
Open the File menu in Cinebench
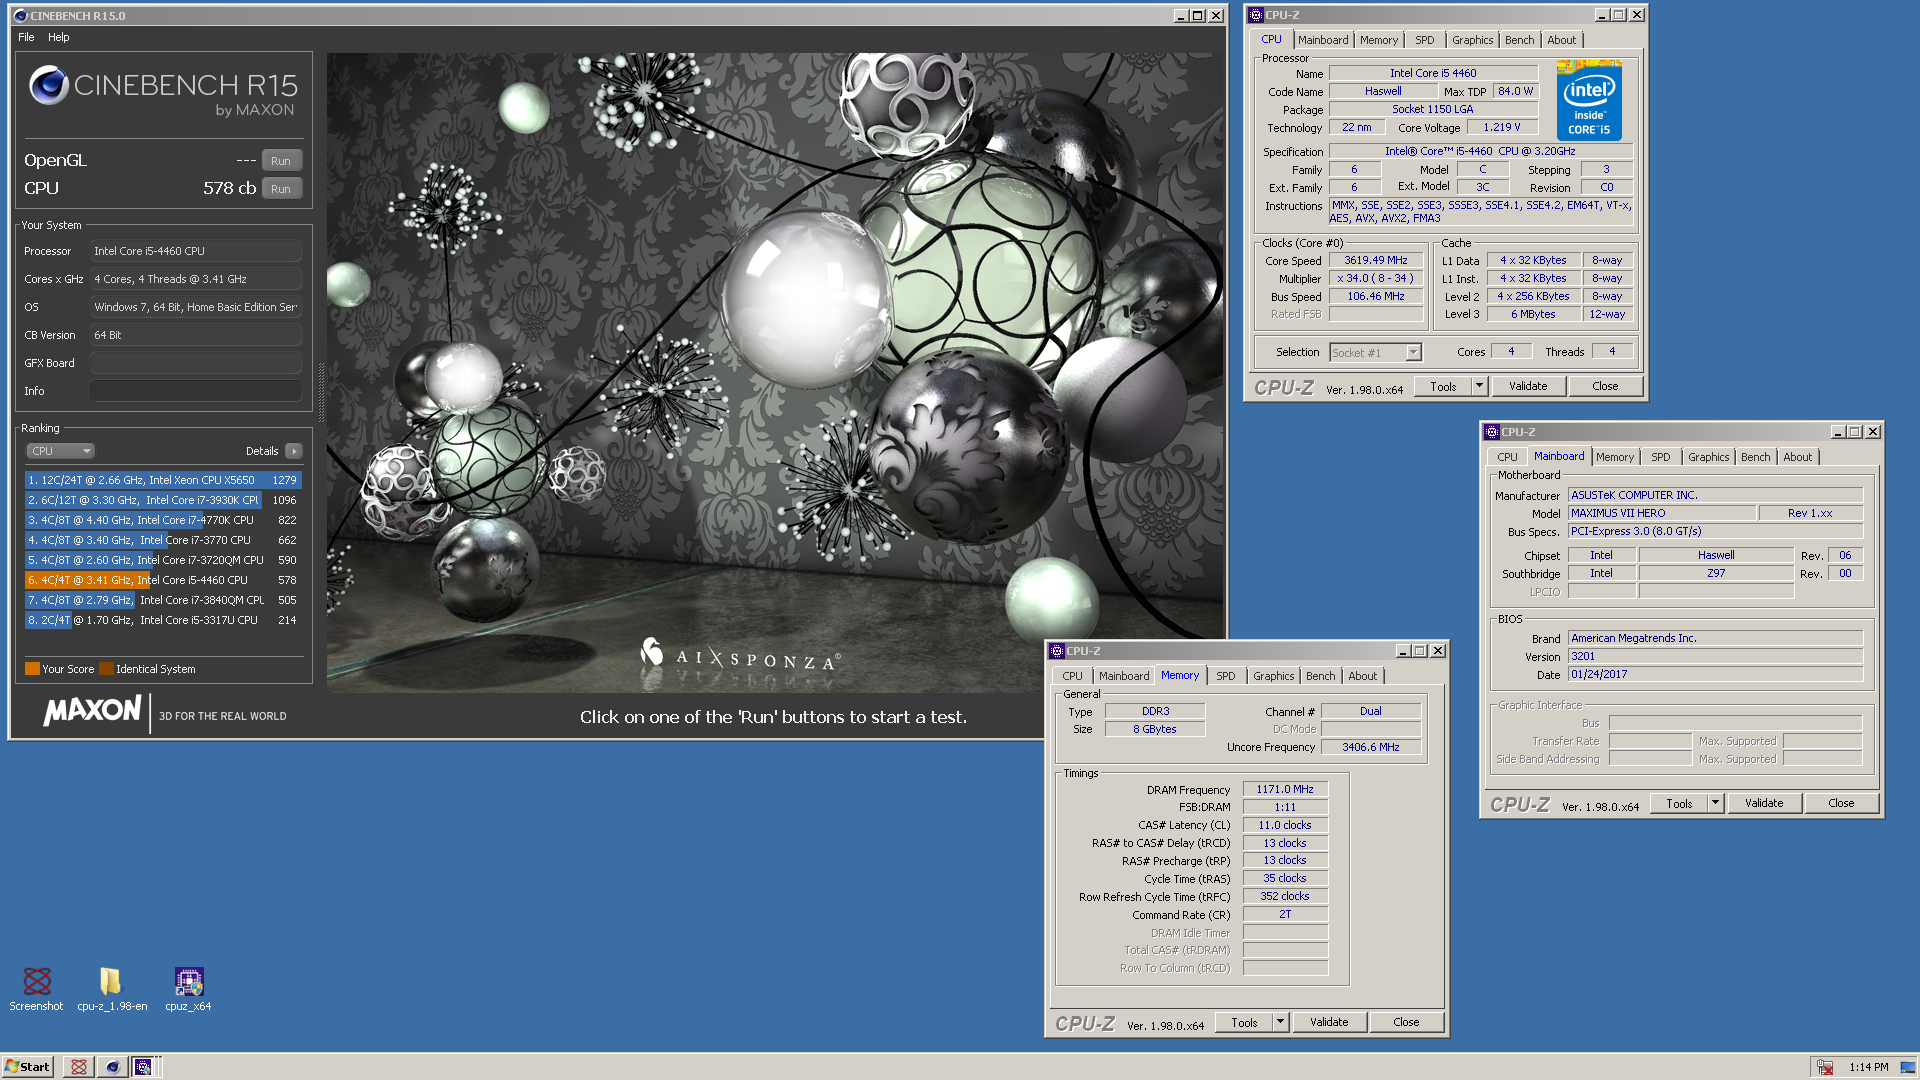26,37
